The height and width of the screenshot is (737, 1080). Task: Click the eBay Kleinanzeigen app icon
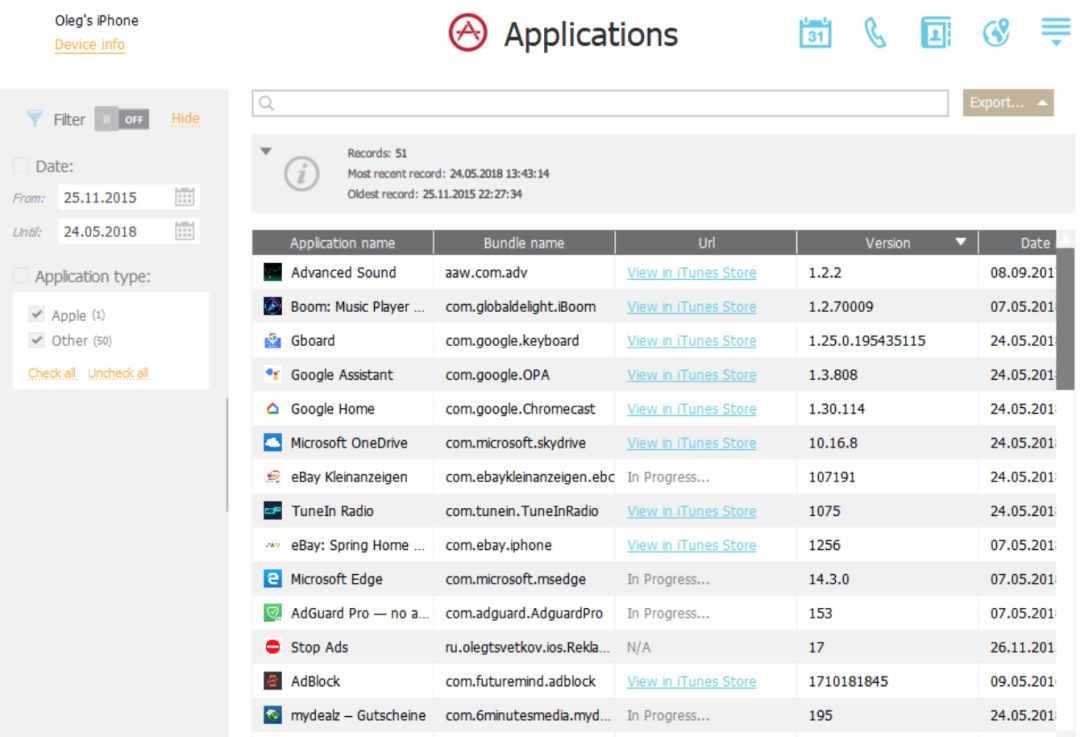[x=273, y=477]
